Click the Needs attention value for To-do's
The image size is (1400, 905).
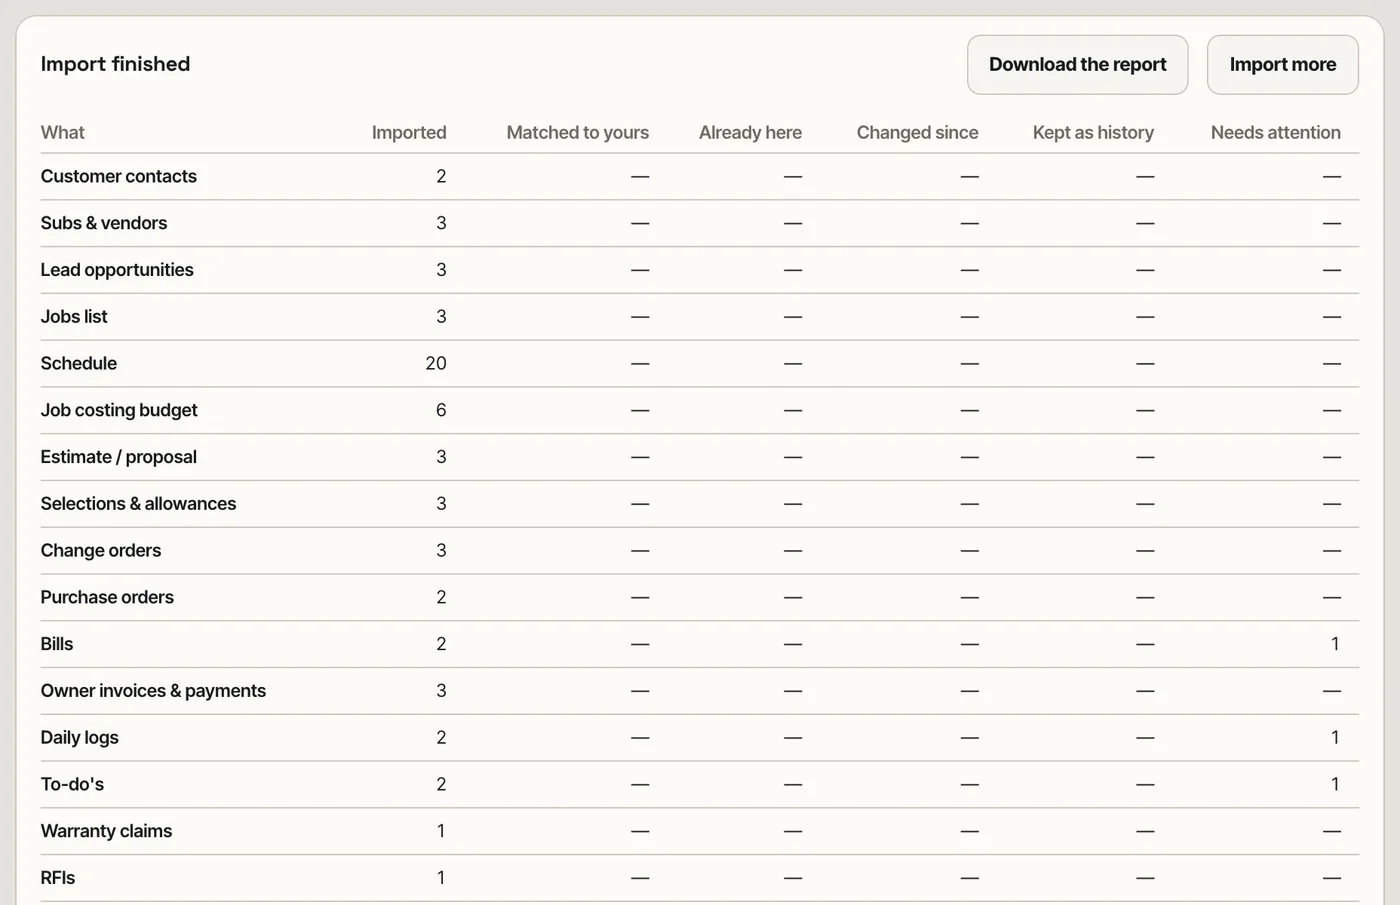click(1335, 785)
